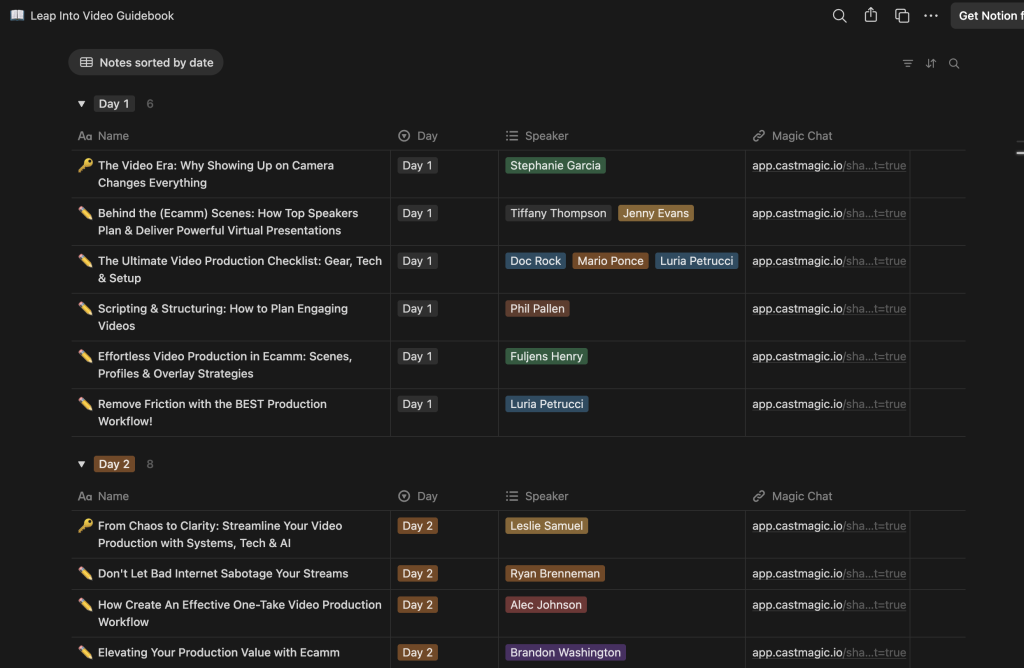Open Remove Friction with the BEST Production note

[212, 412]
